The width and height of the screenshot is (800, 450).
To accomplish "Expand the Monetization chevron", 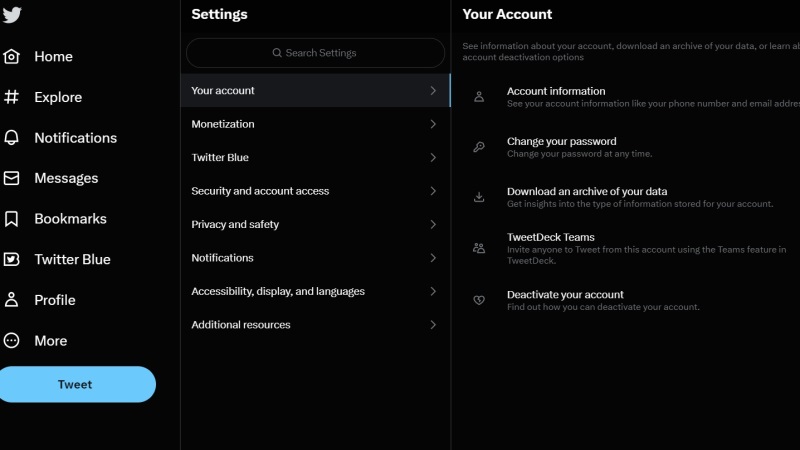I will [x=433, y=124].
